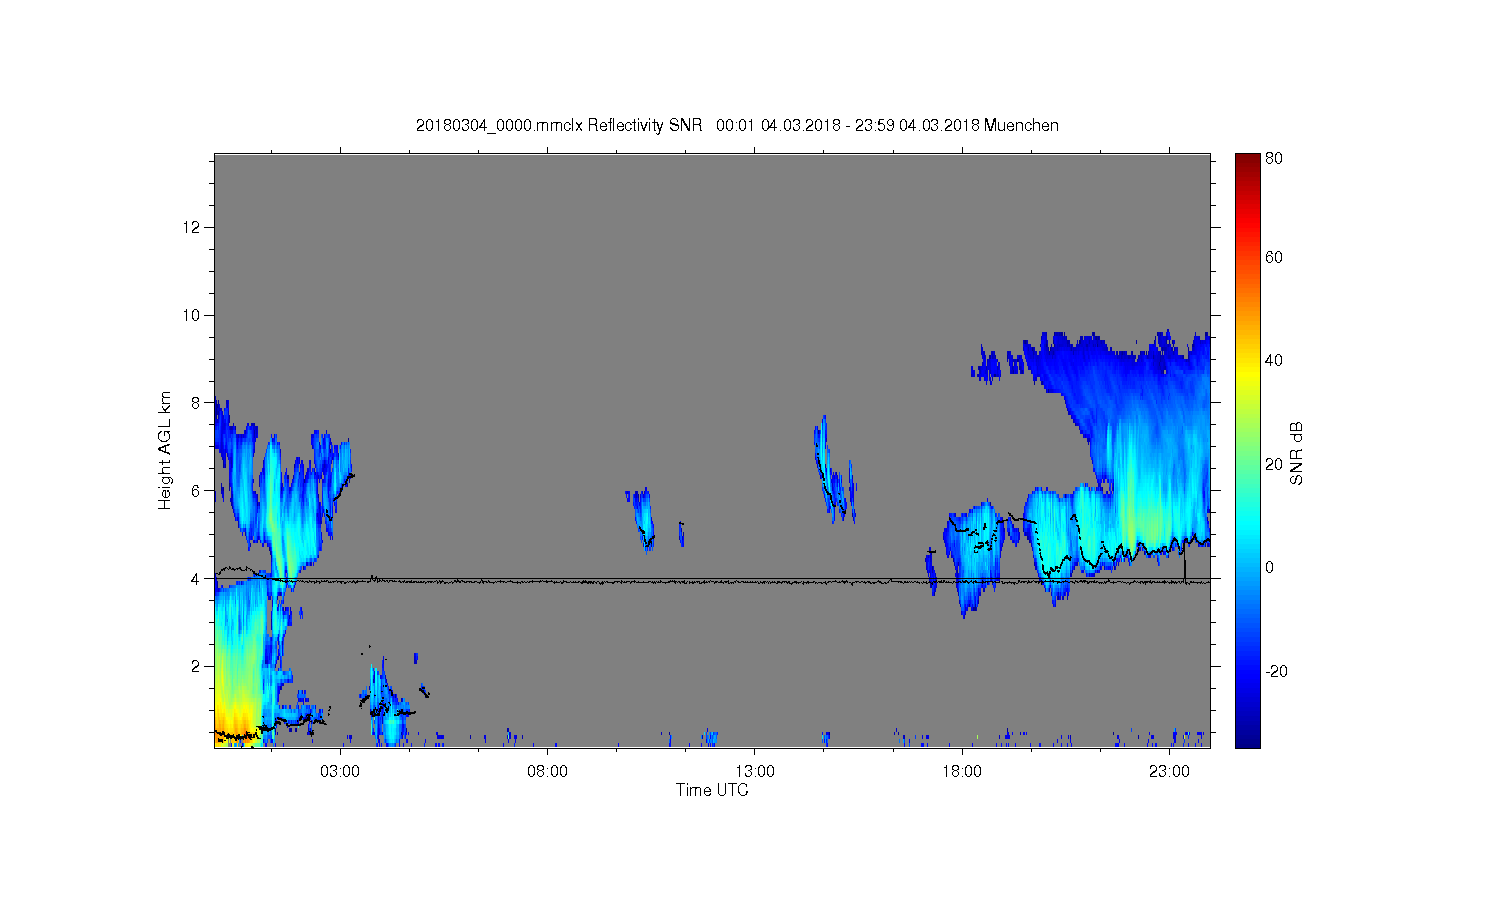Click the colorbar value -20
The image size is (1500, 900).
pyautogui.click(x=1276, y=671)
